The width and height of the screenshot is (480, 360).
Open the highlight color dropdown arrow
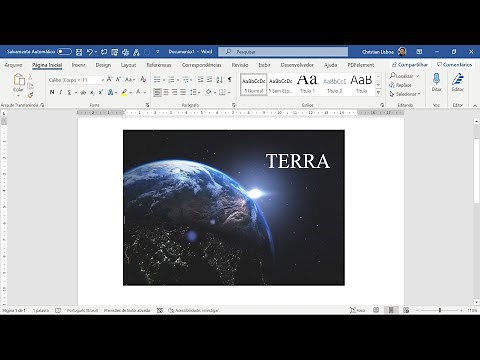pyautogui.click(x=130, y=93)
